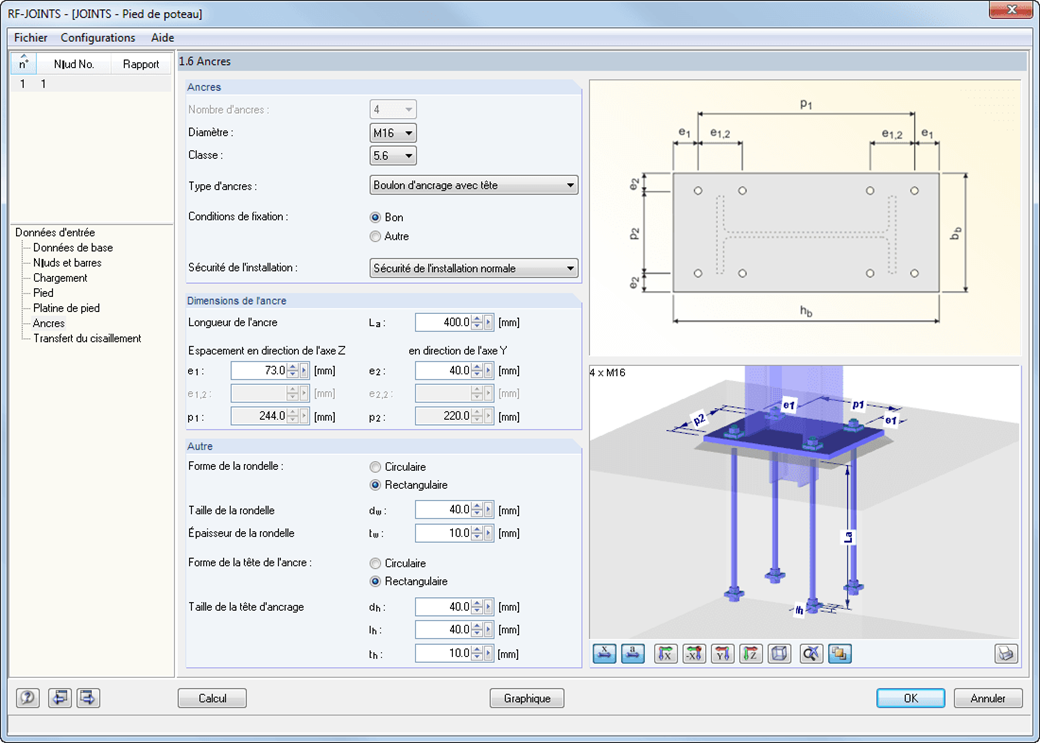Viewport: 1040px width, 743px height.
Task: Open arrow menu beside La length field
Action: (489, 323)
